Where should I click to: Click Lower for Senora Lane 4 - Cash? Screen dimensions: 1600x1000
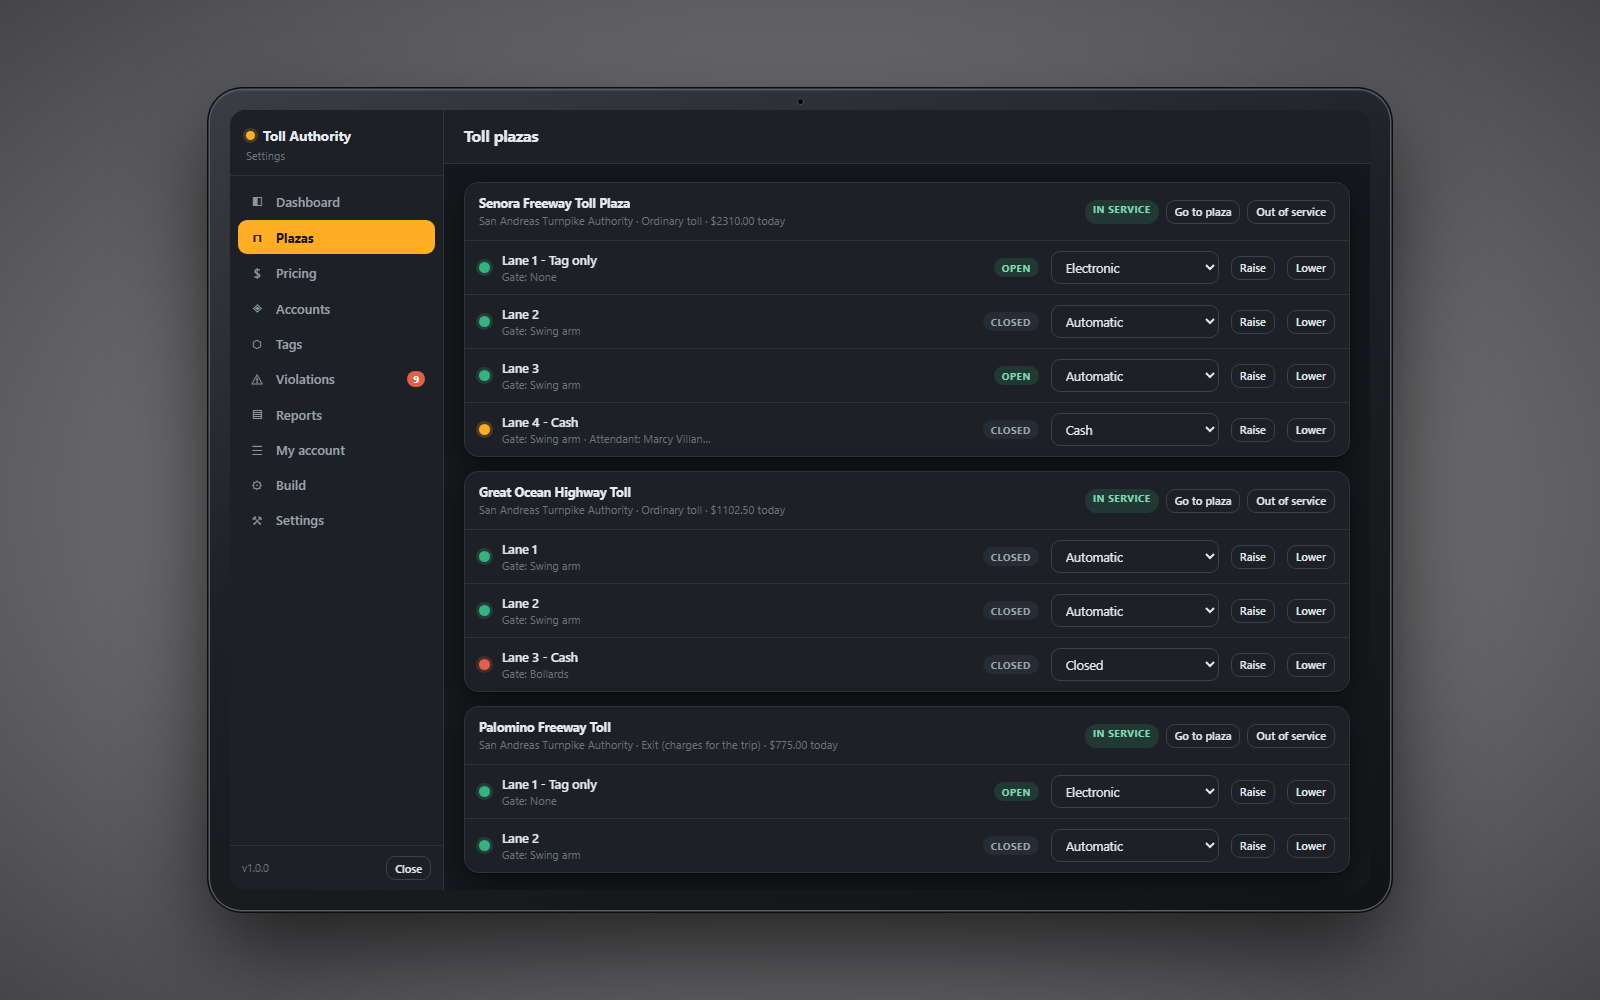pos(1311,430)
